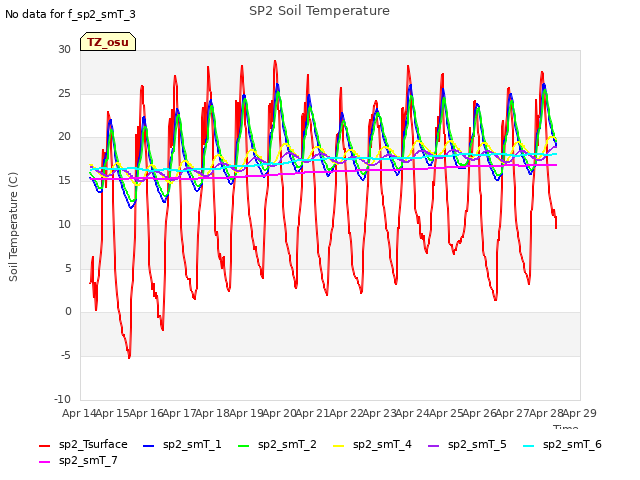The height and width of the screenshot is (480, 640).
Task: Click the magenta sp2_smT_7 legend swatch
Action: pos(44,462)
